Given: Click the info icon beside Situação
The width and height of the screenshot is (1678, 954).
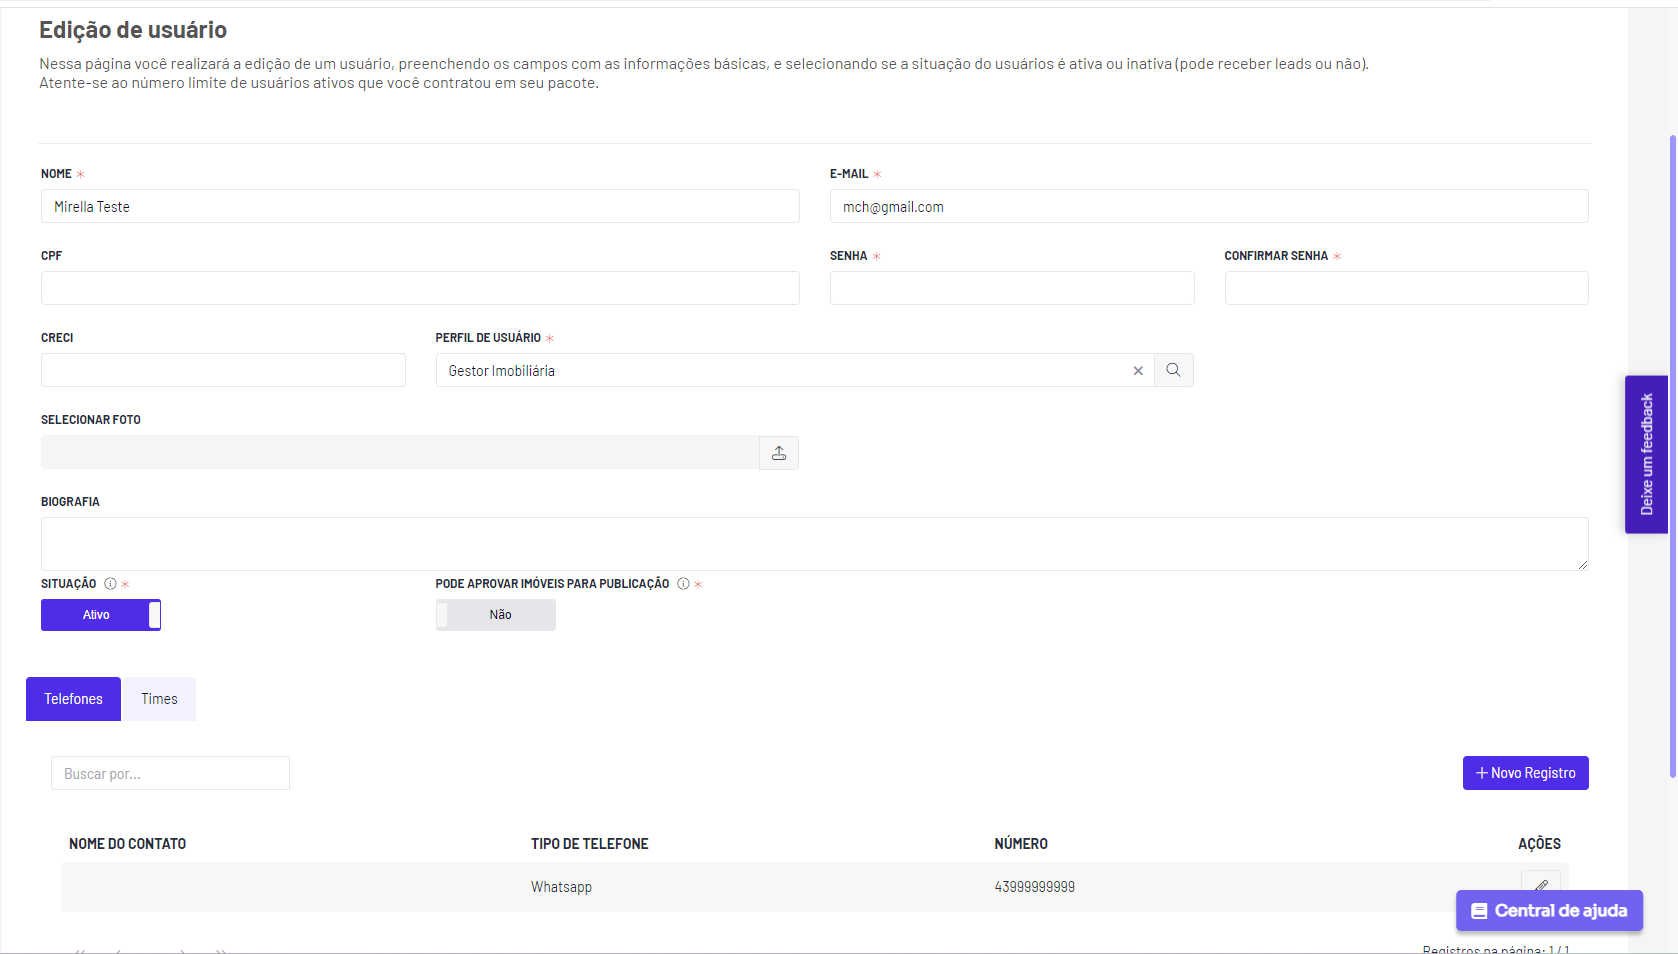Looking at the screenshot, I should [111, 584].
